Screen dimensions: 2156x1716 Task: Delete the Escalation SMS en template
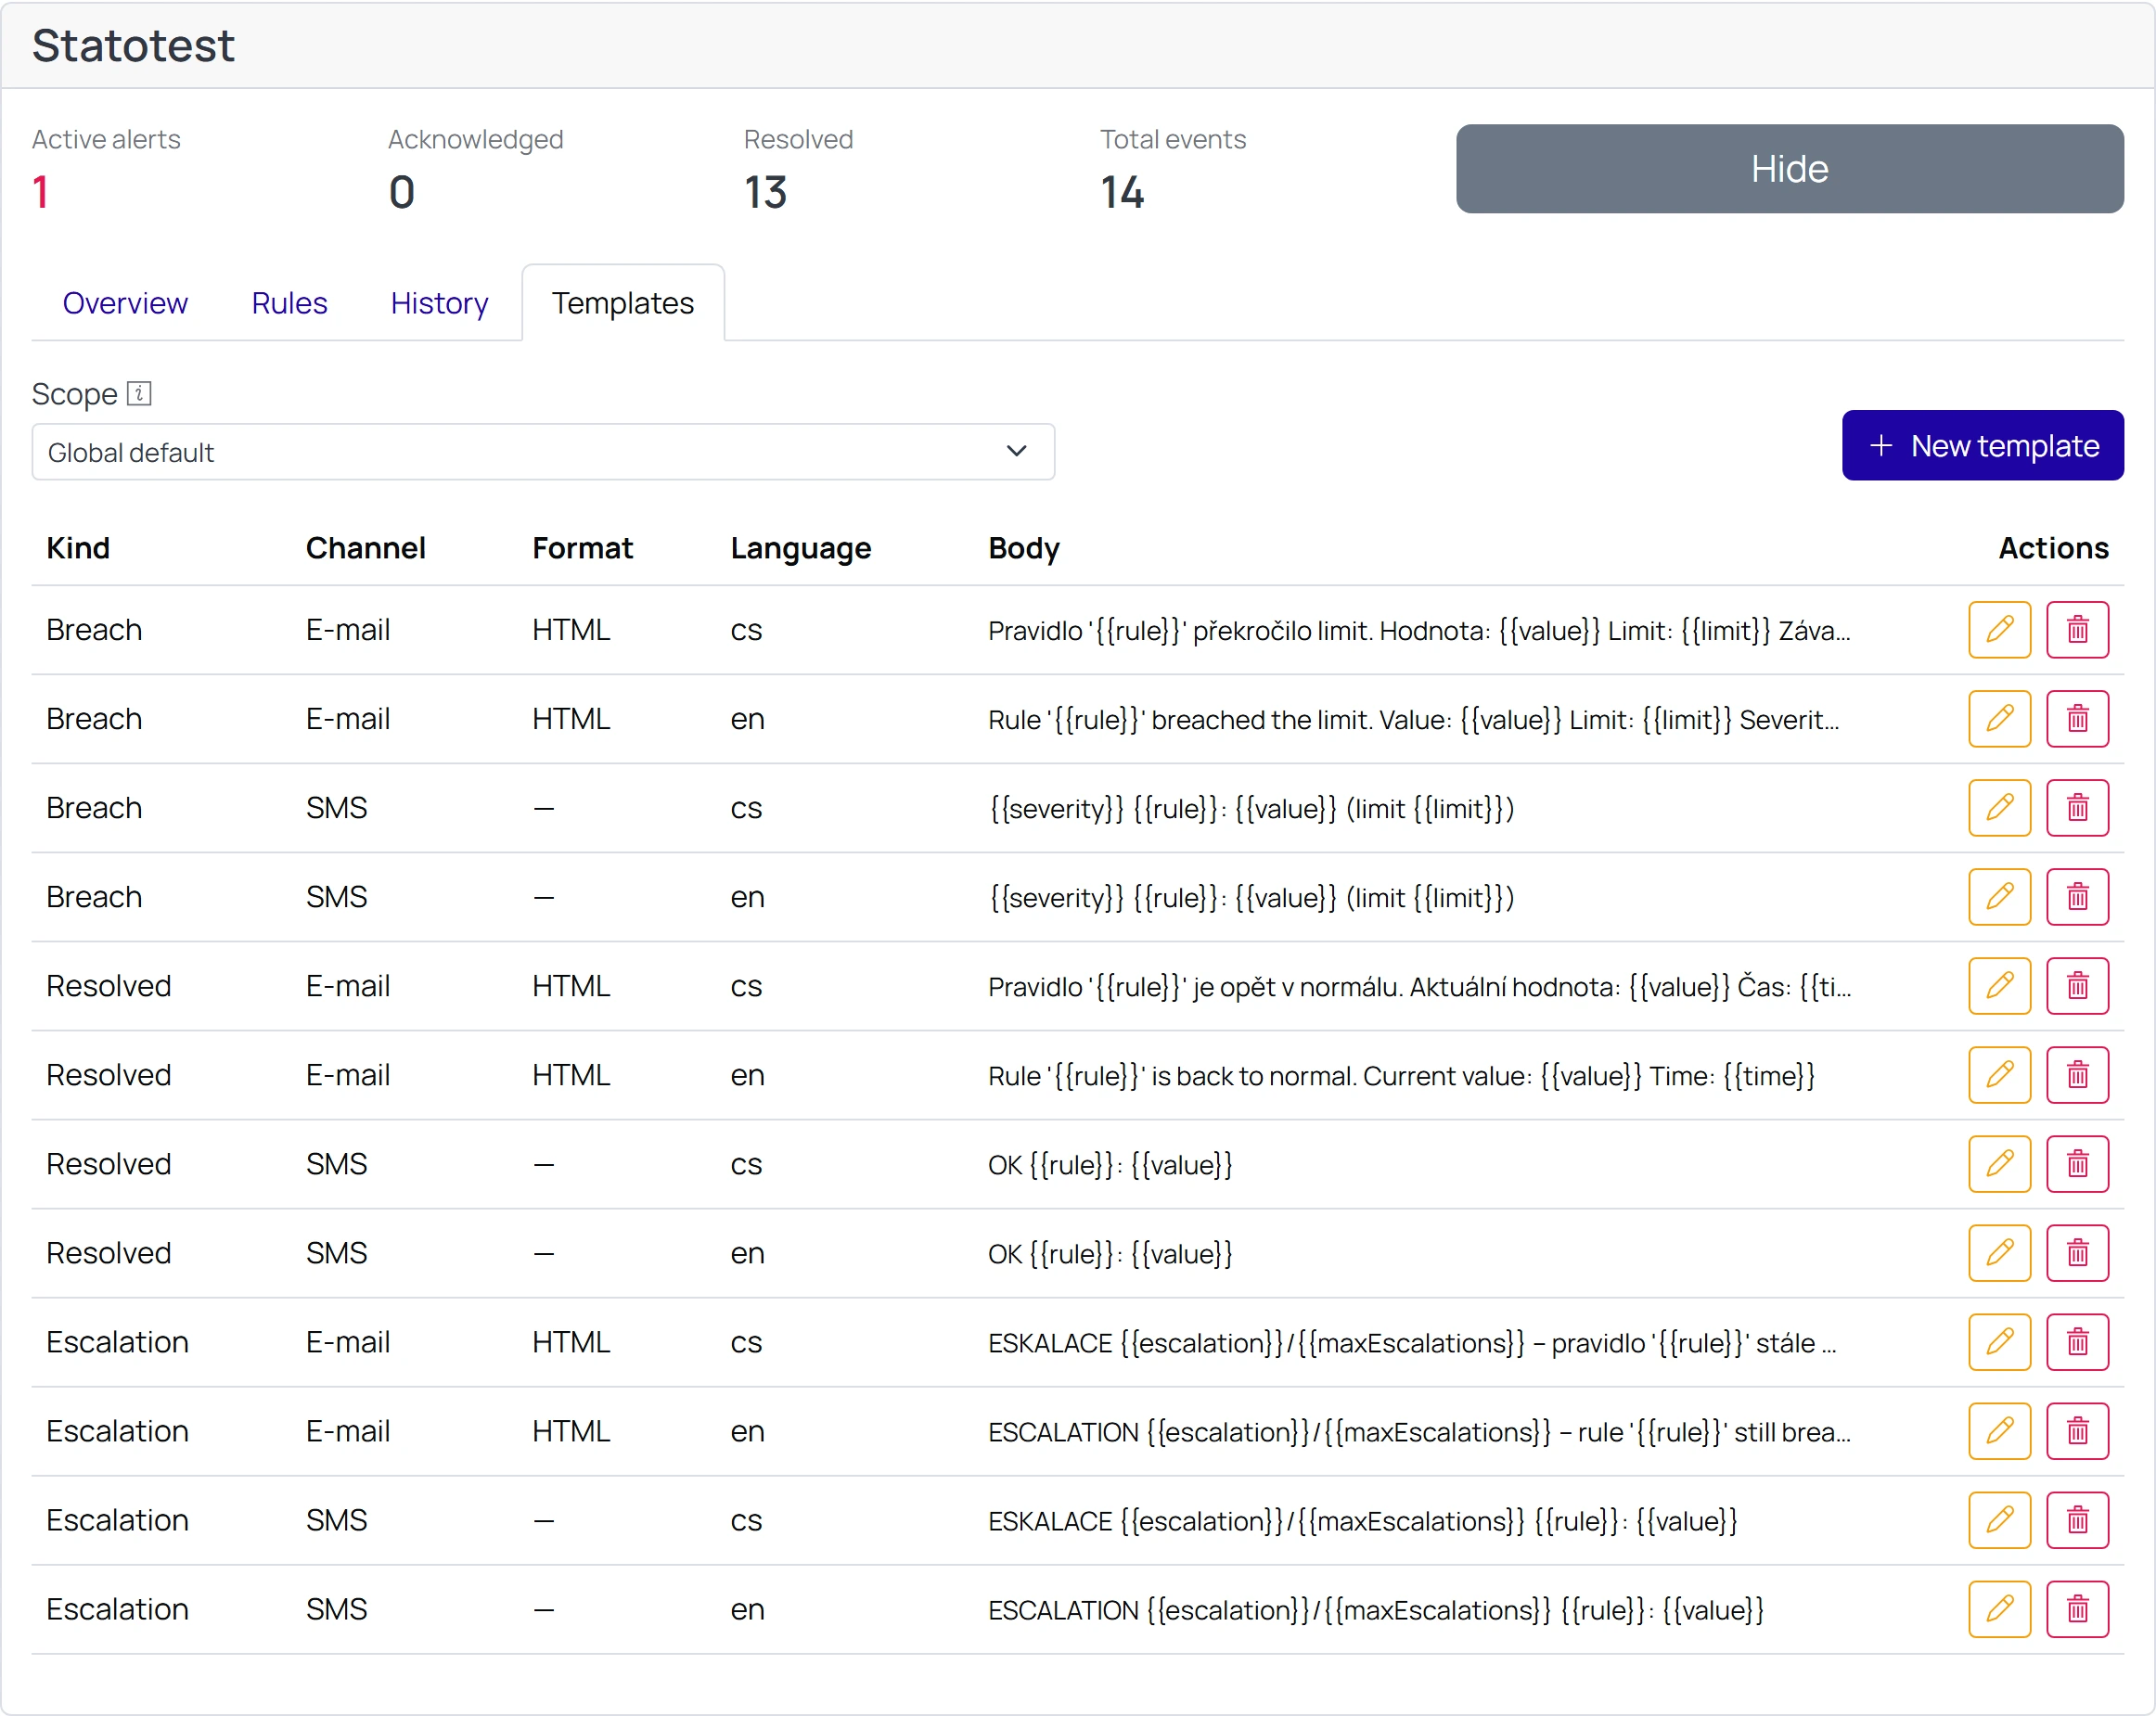click(x=2077, y=1609)
